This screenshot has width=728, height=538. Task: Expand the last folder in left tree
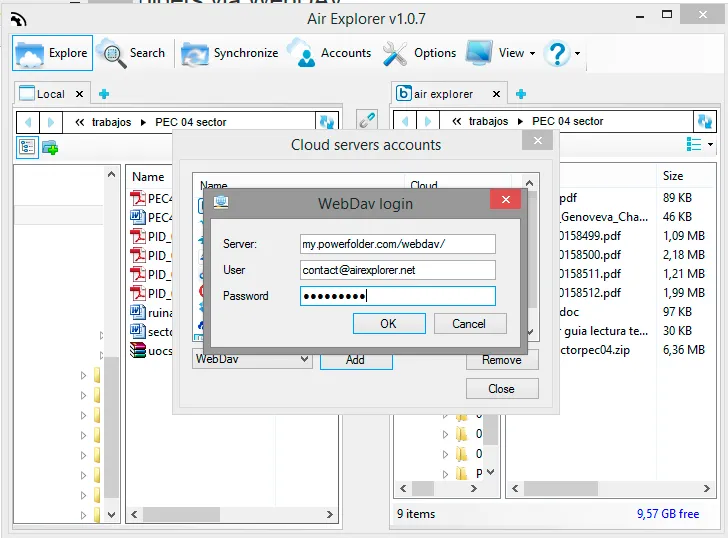[84, 515]
